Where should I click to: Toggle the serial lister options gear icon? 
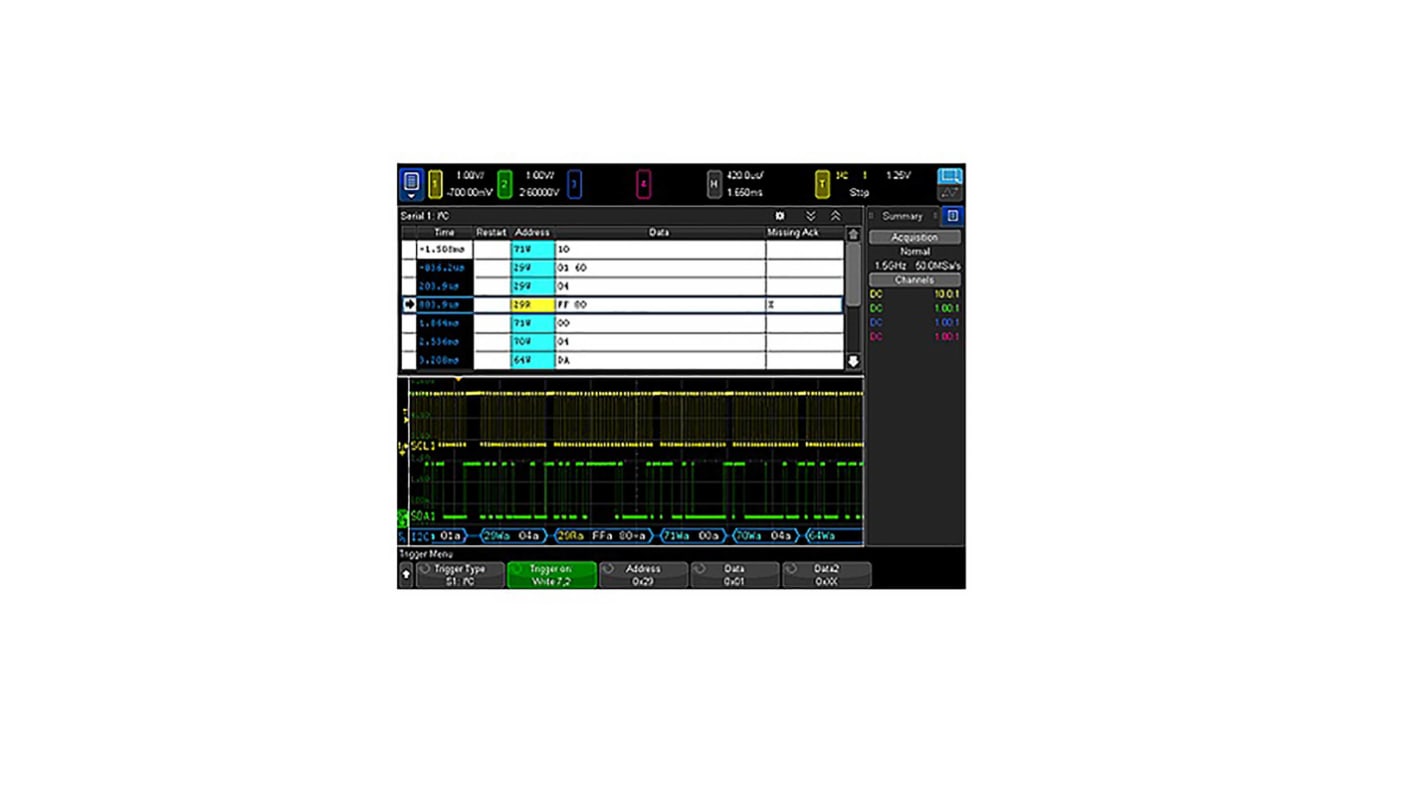[x=780, y=215]
